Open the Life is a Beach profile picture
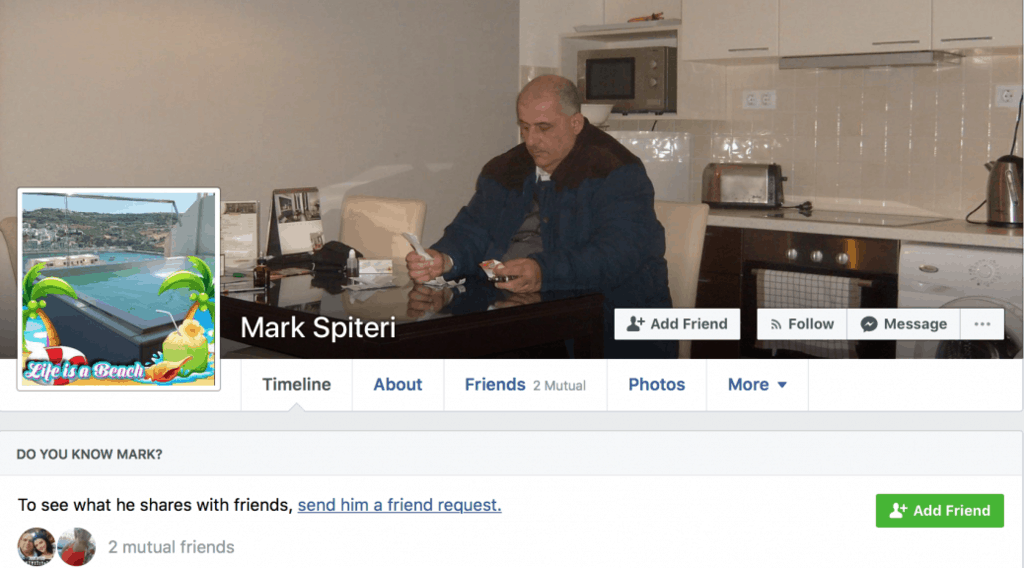 118,289
